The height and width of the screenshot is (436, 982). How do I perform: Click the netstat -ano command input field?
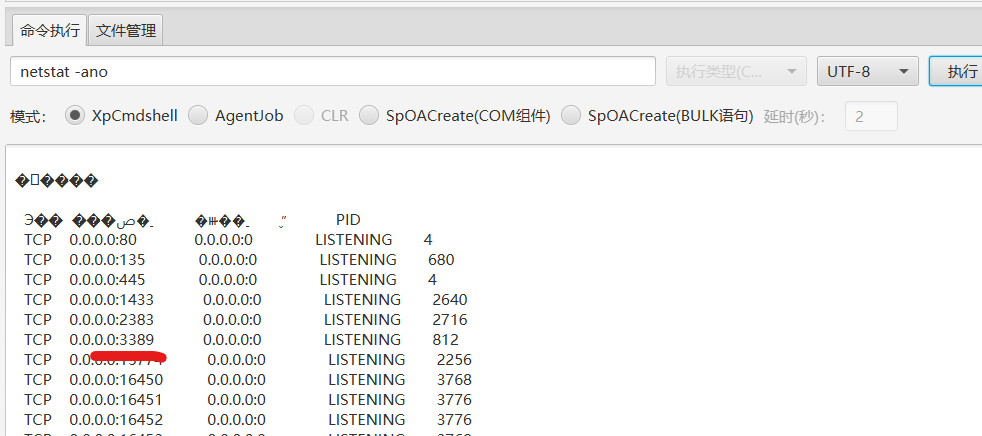tap(332, 72)
